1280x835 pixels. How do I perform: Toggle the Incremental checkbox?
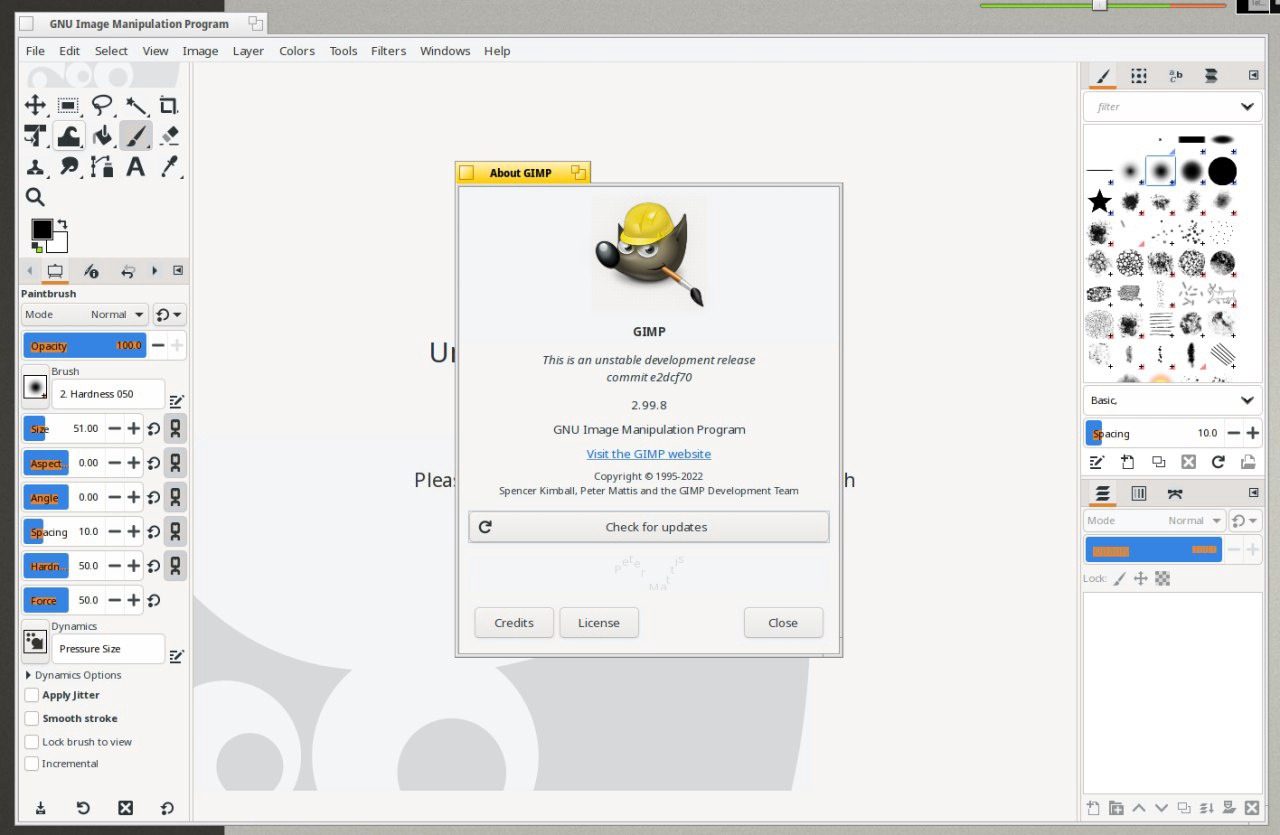[32, 764]
